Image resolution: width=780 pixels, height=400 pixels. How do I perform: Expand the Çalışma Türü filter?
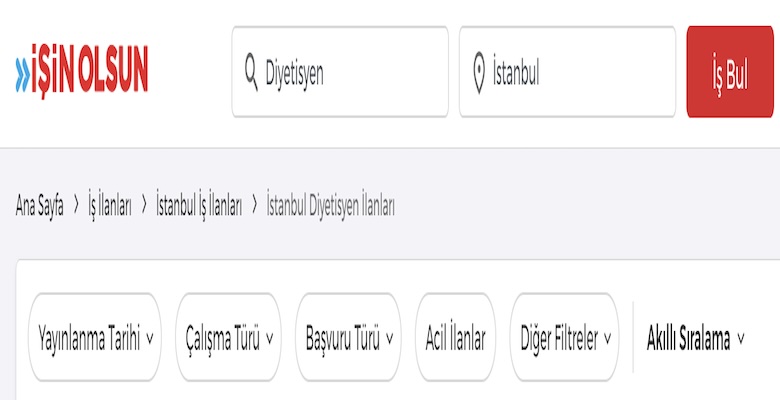tap(230, 337)
